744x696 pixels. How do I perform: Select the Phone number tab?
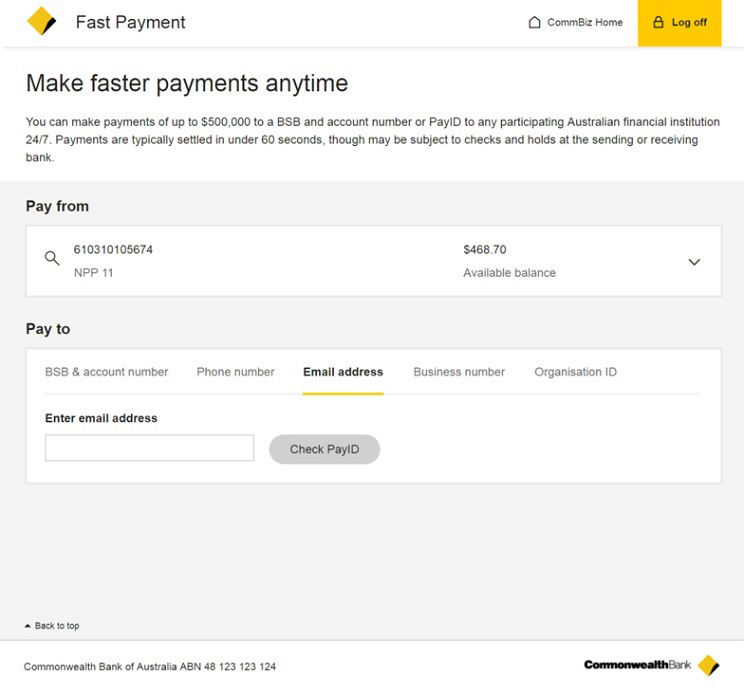[x=235, y=372]
